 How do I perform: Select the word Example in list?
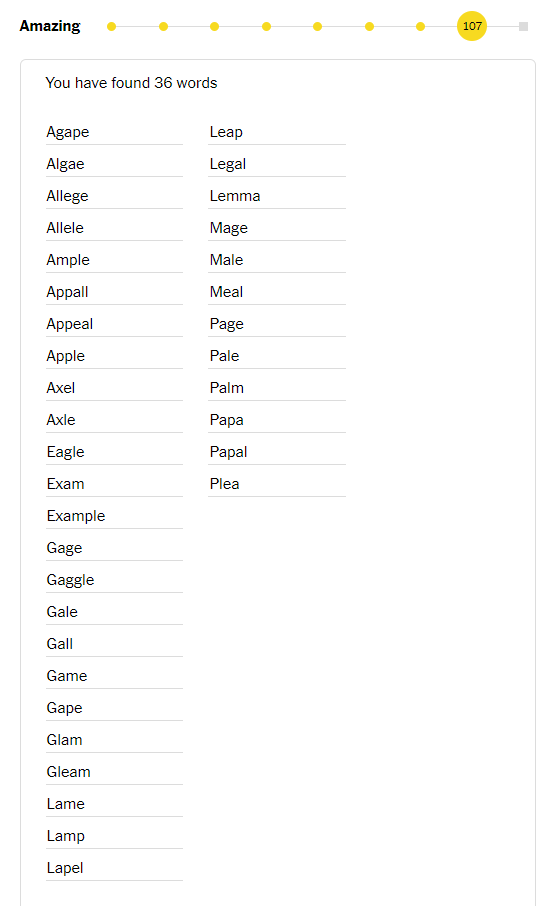point(76,516)
